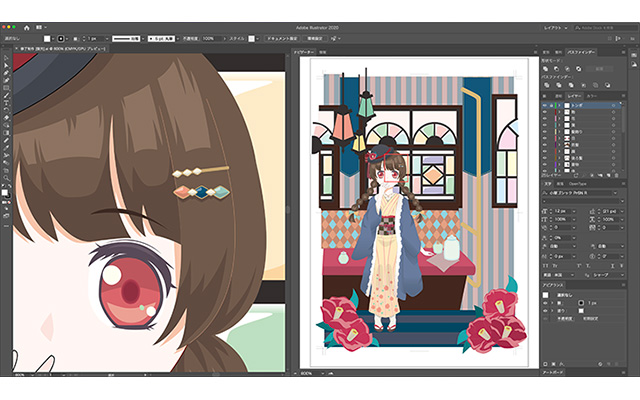Click Unite in Pathfinder shape modes
Image resolution: width=640 pixels, height=400 pixels.
tap(546, 69)
